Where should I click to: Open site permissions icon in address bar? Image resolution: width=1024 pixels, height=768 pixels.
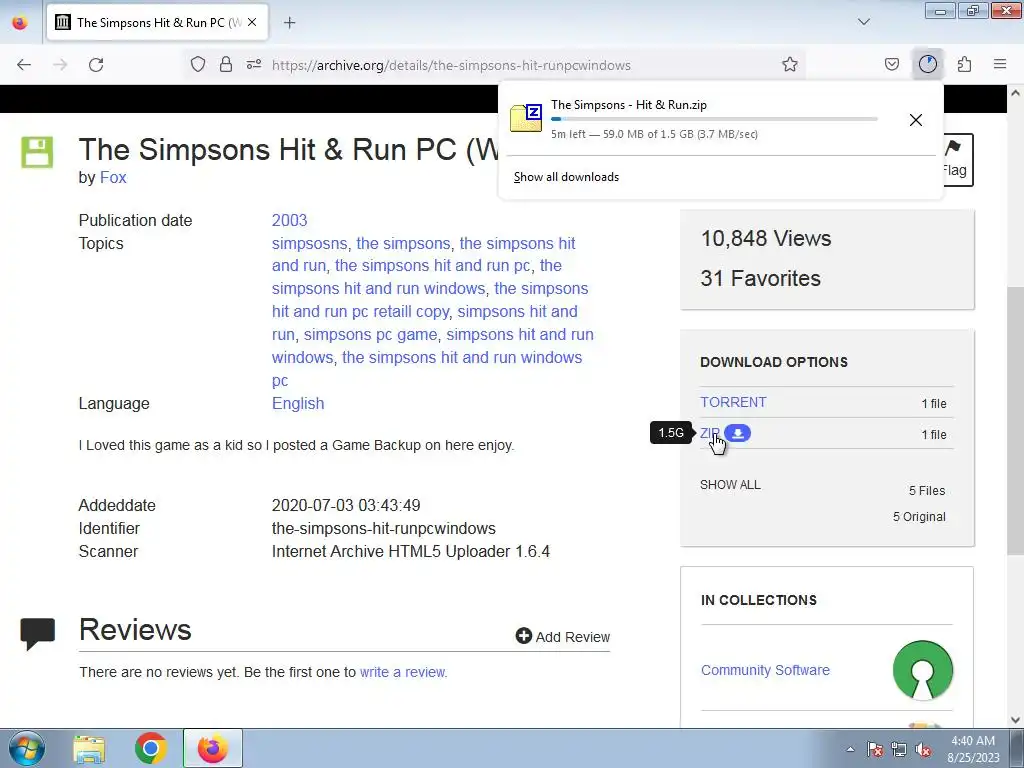click(253, 64)
